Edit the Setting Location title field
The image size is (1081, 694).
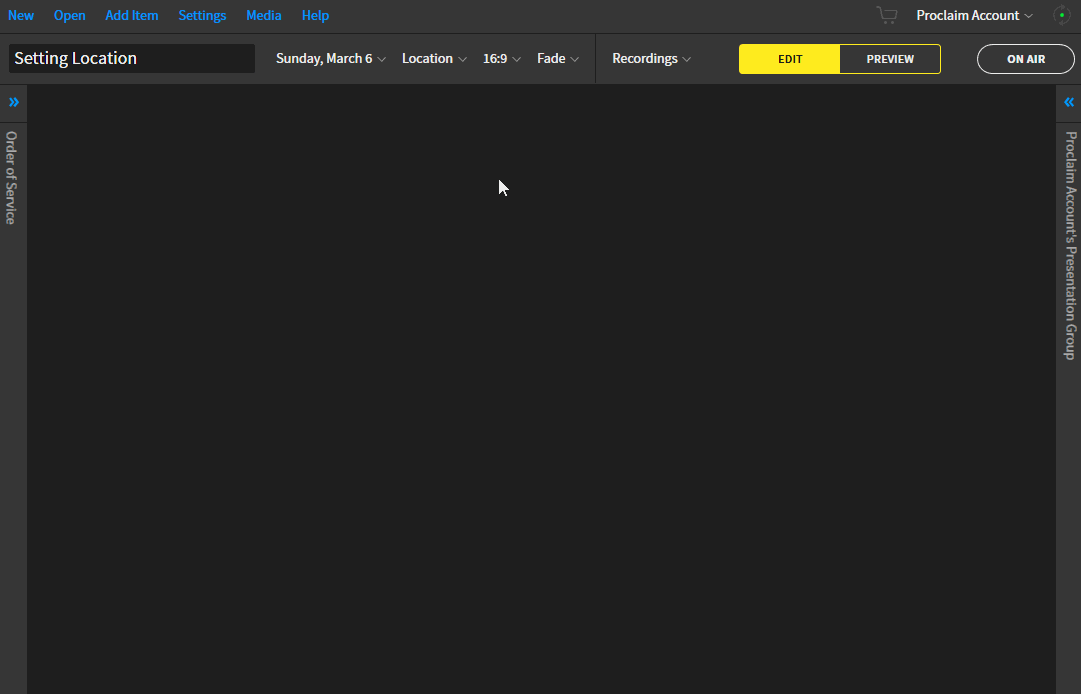click(132, 59)
